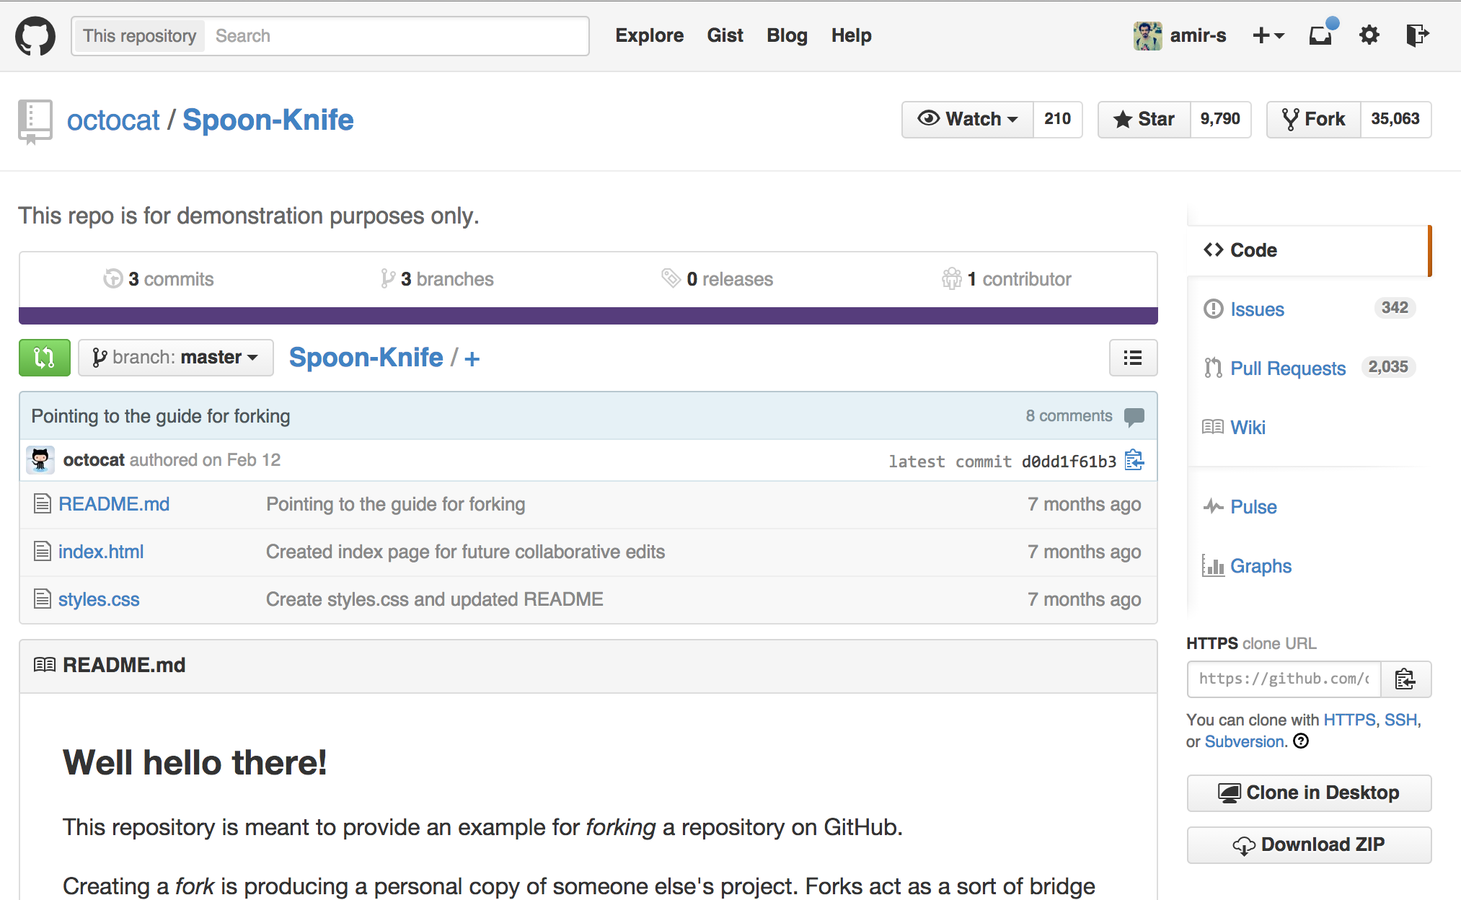Copy the HTTPS clone URL to clipboard

click(1405, 679)
